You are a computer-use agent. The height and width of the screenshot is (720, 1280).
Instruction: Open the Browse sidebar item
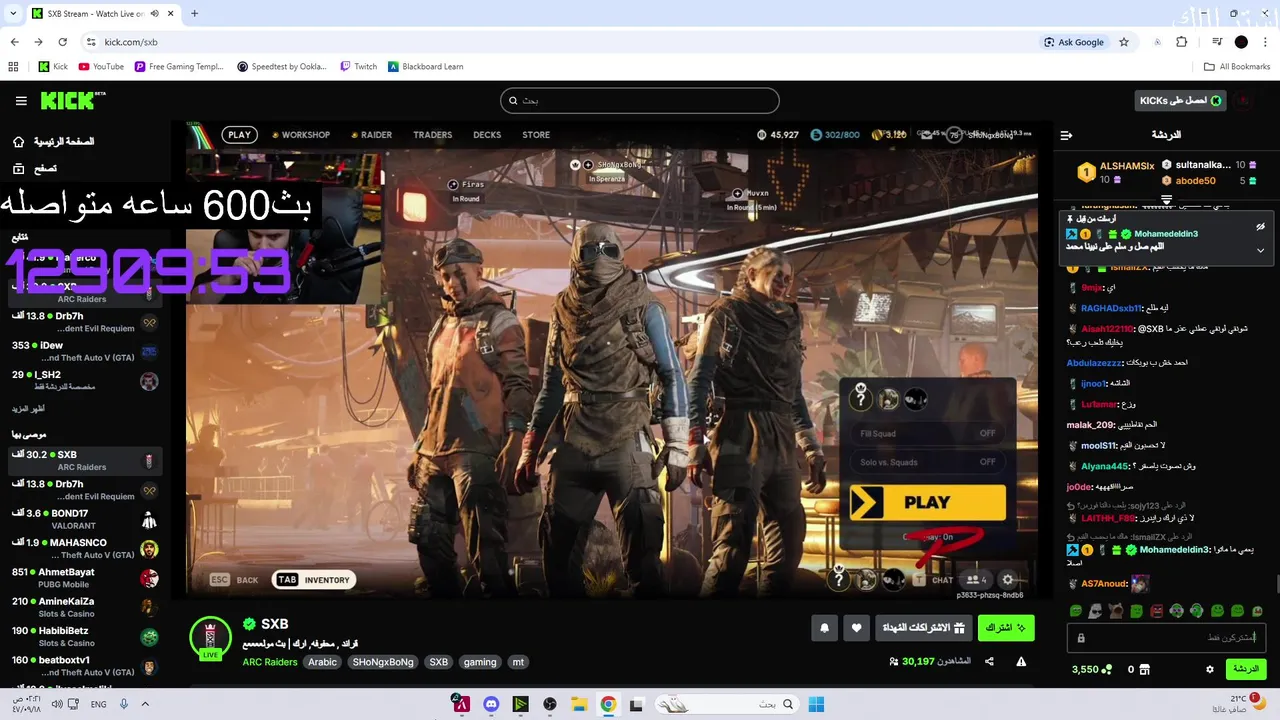(x=35, y=169)
